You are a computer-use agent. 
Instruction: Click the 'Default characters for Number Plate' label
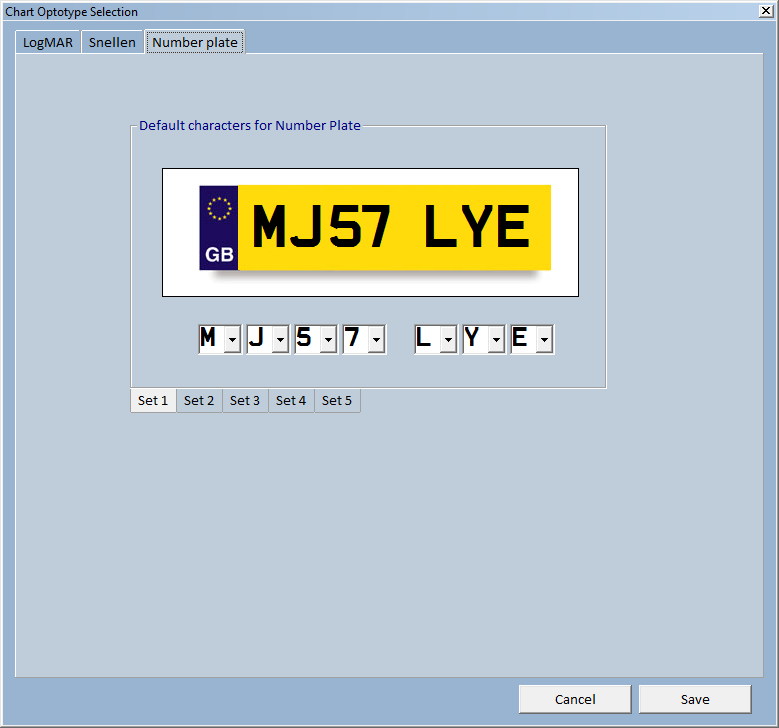(x=249, y=125)
